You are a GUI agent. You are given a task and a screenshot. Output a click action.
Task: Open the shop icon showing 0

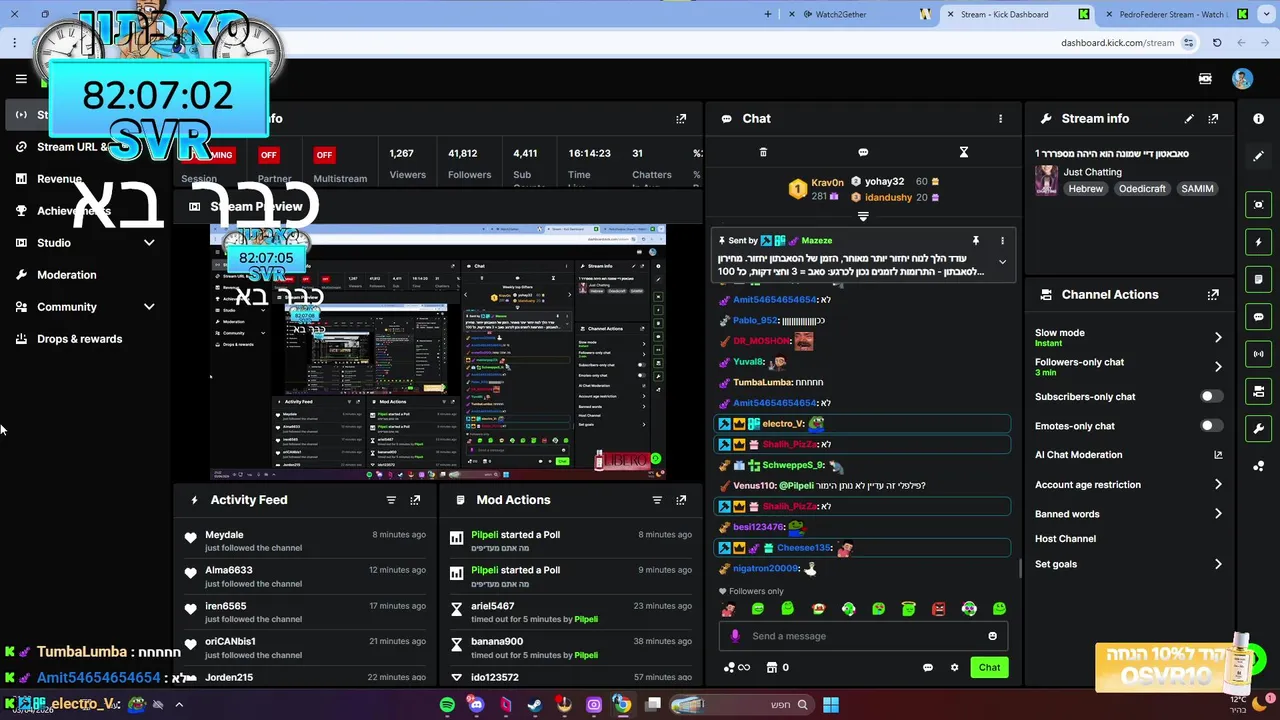coord(777,667)
